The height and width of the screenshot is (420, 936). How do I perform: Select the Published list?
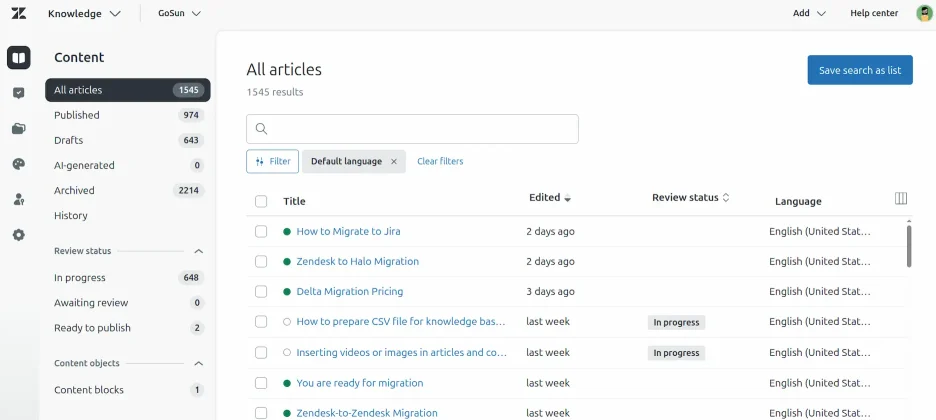point(128,115)
